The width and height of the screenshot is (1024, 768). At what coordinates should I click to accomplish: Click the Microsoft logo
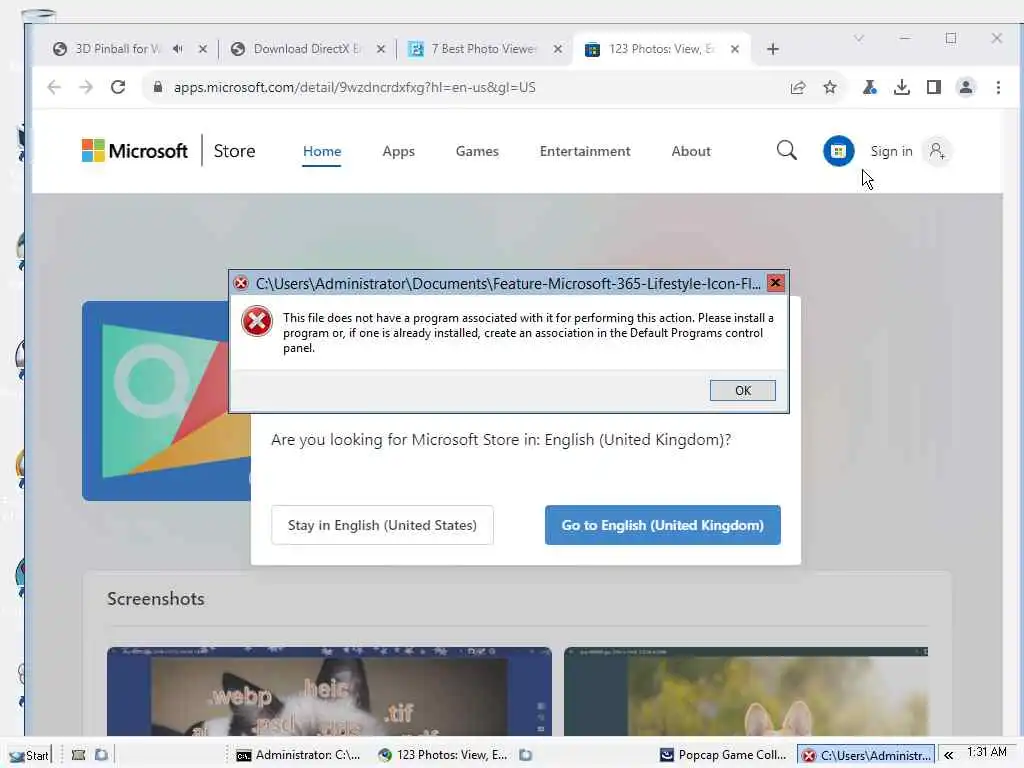[135, 151]
